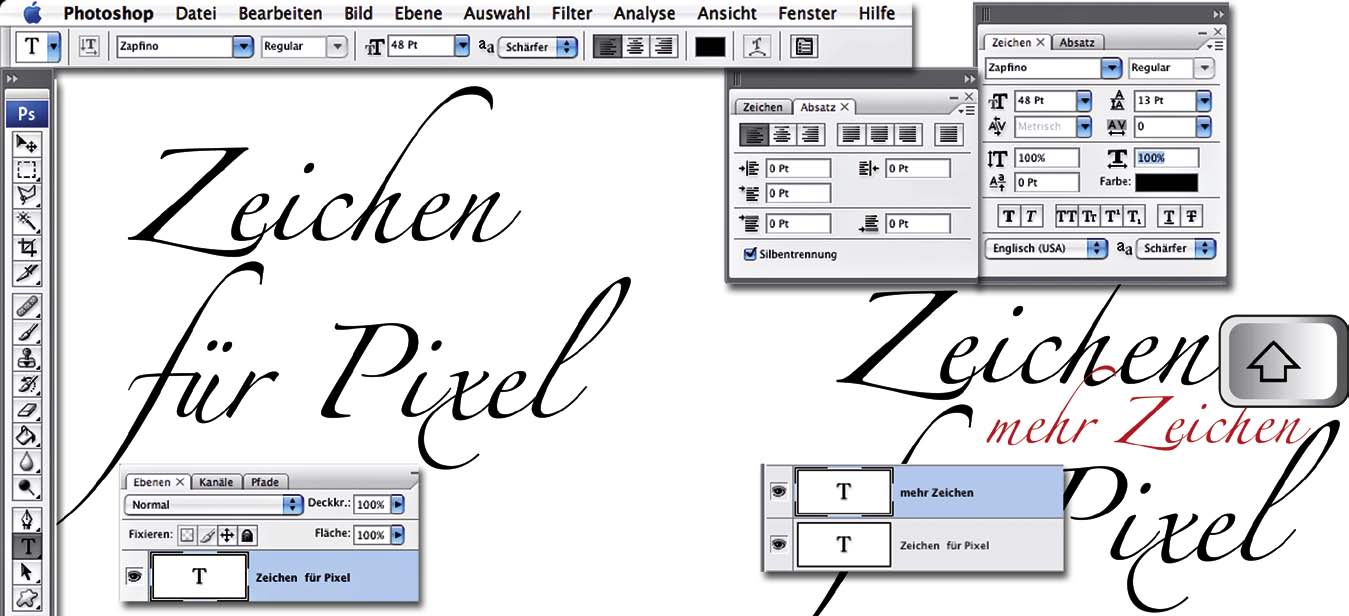The height and width of the screenshot is (616, 1349).
Task: Hide the 'mehr Zeichen' layer
Action: click(x=779, y=492)
